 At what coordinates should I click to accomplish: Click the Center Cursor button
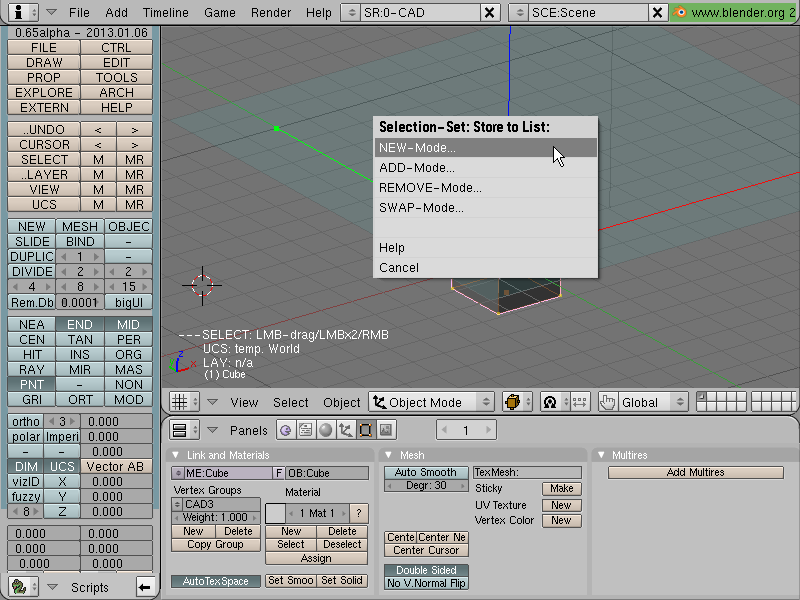426,551
